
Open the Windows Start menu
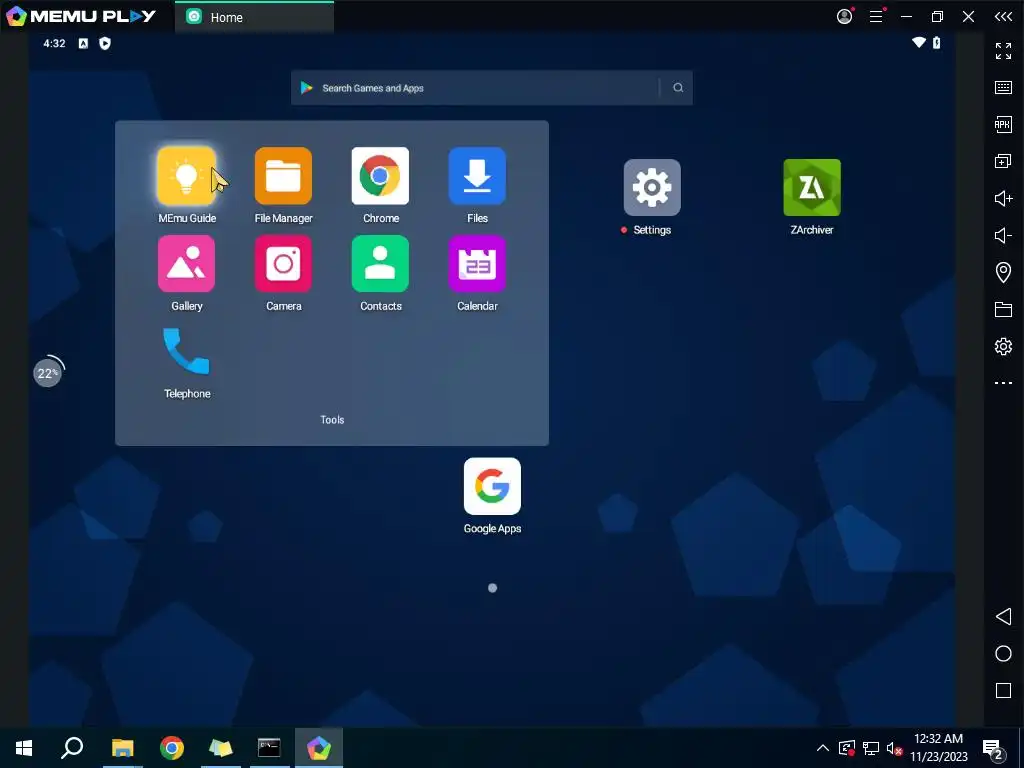coord(24,748)
